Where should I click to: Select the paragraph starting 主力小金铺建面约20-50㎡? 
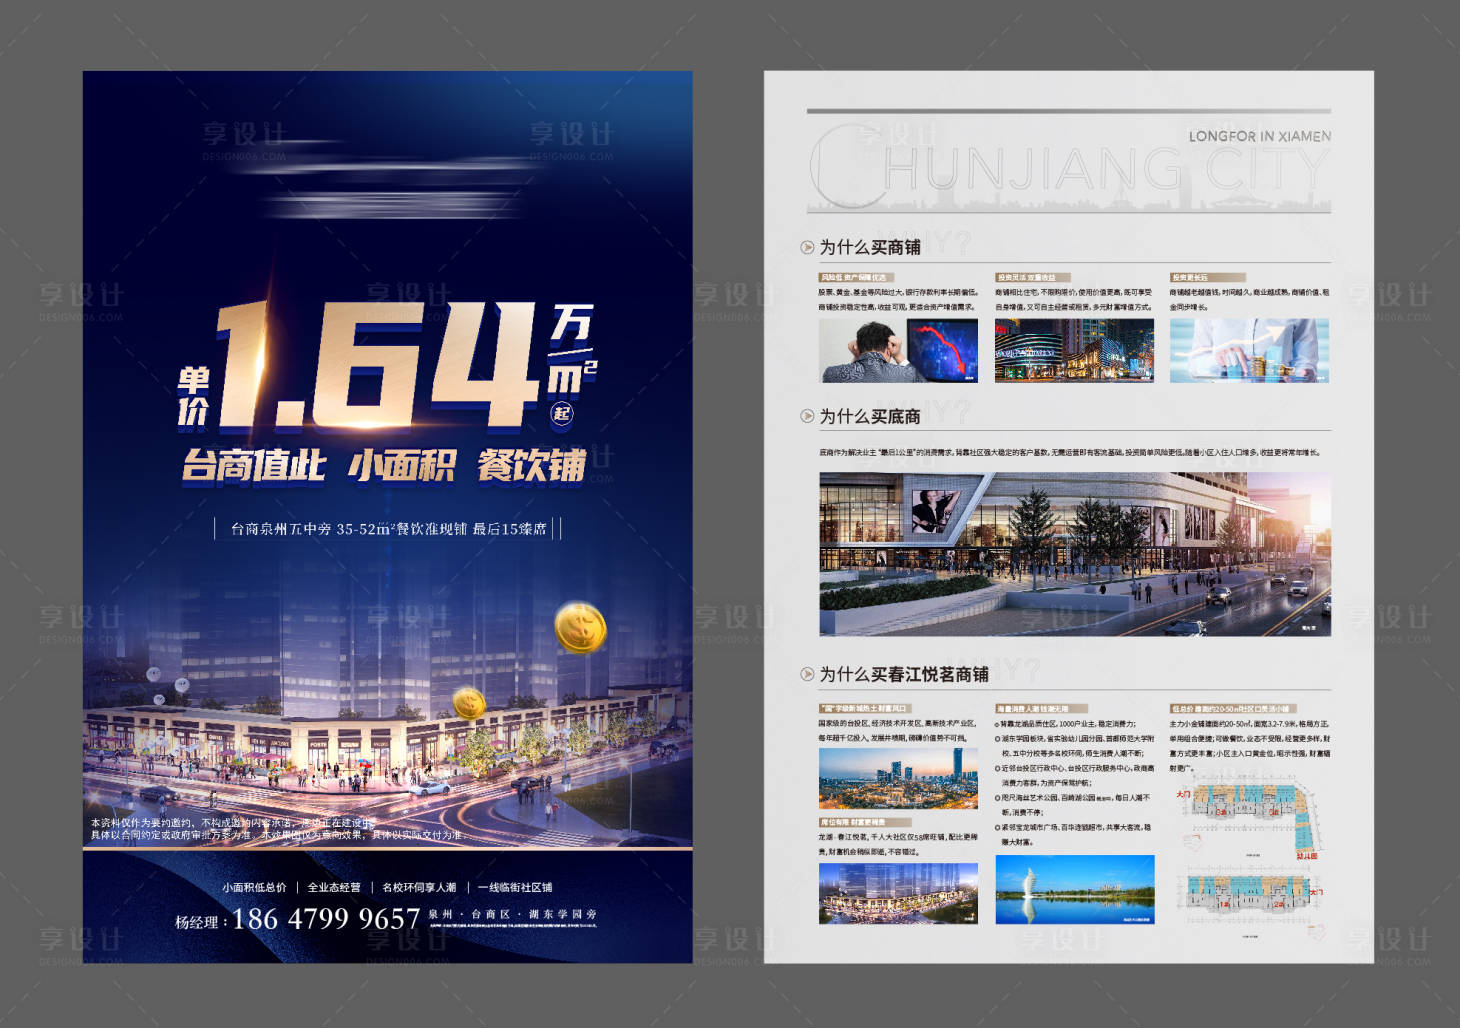1250,745
